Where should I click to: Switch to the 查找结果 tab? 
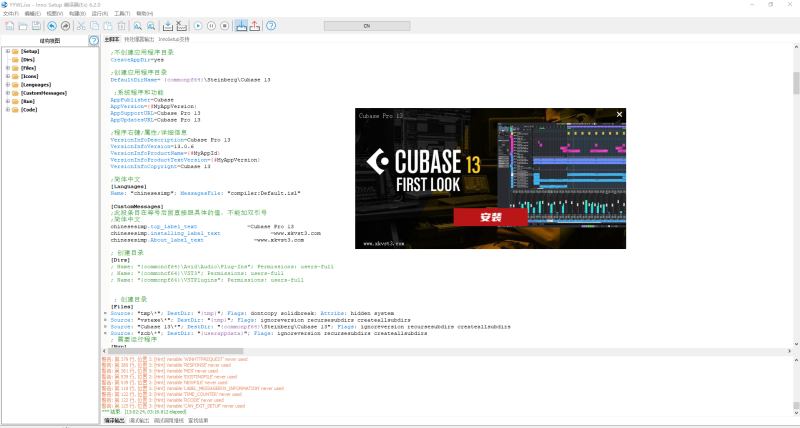click(x=198, y=421)
